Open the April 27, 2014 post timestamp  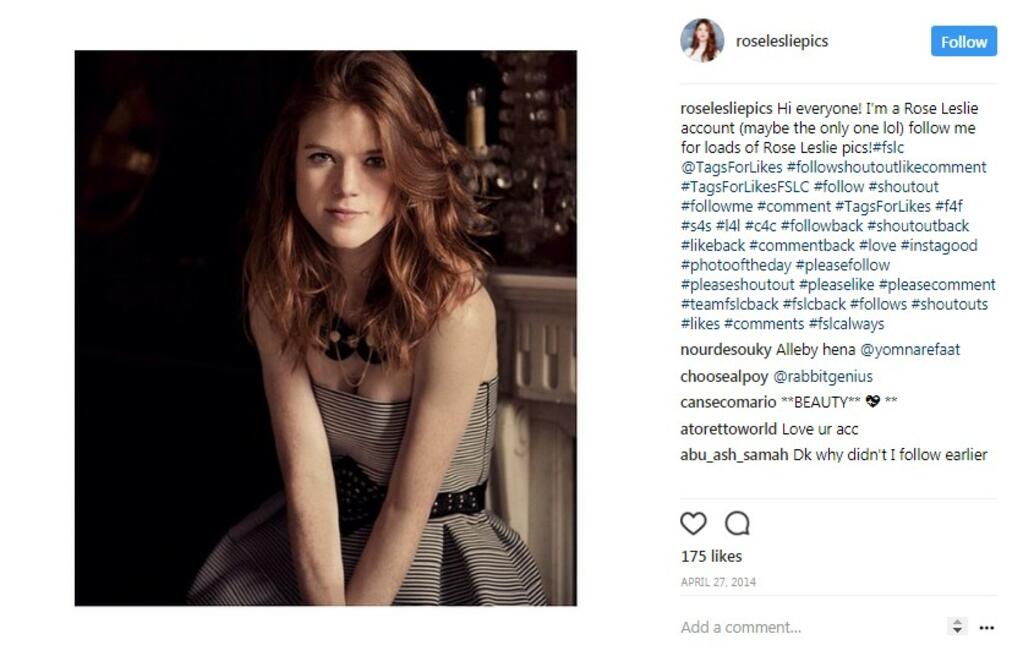tap(718, 582)
